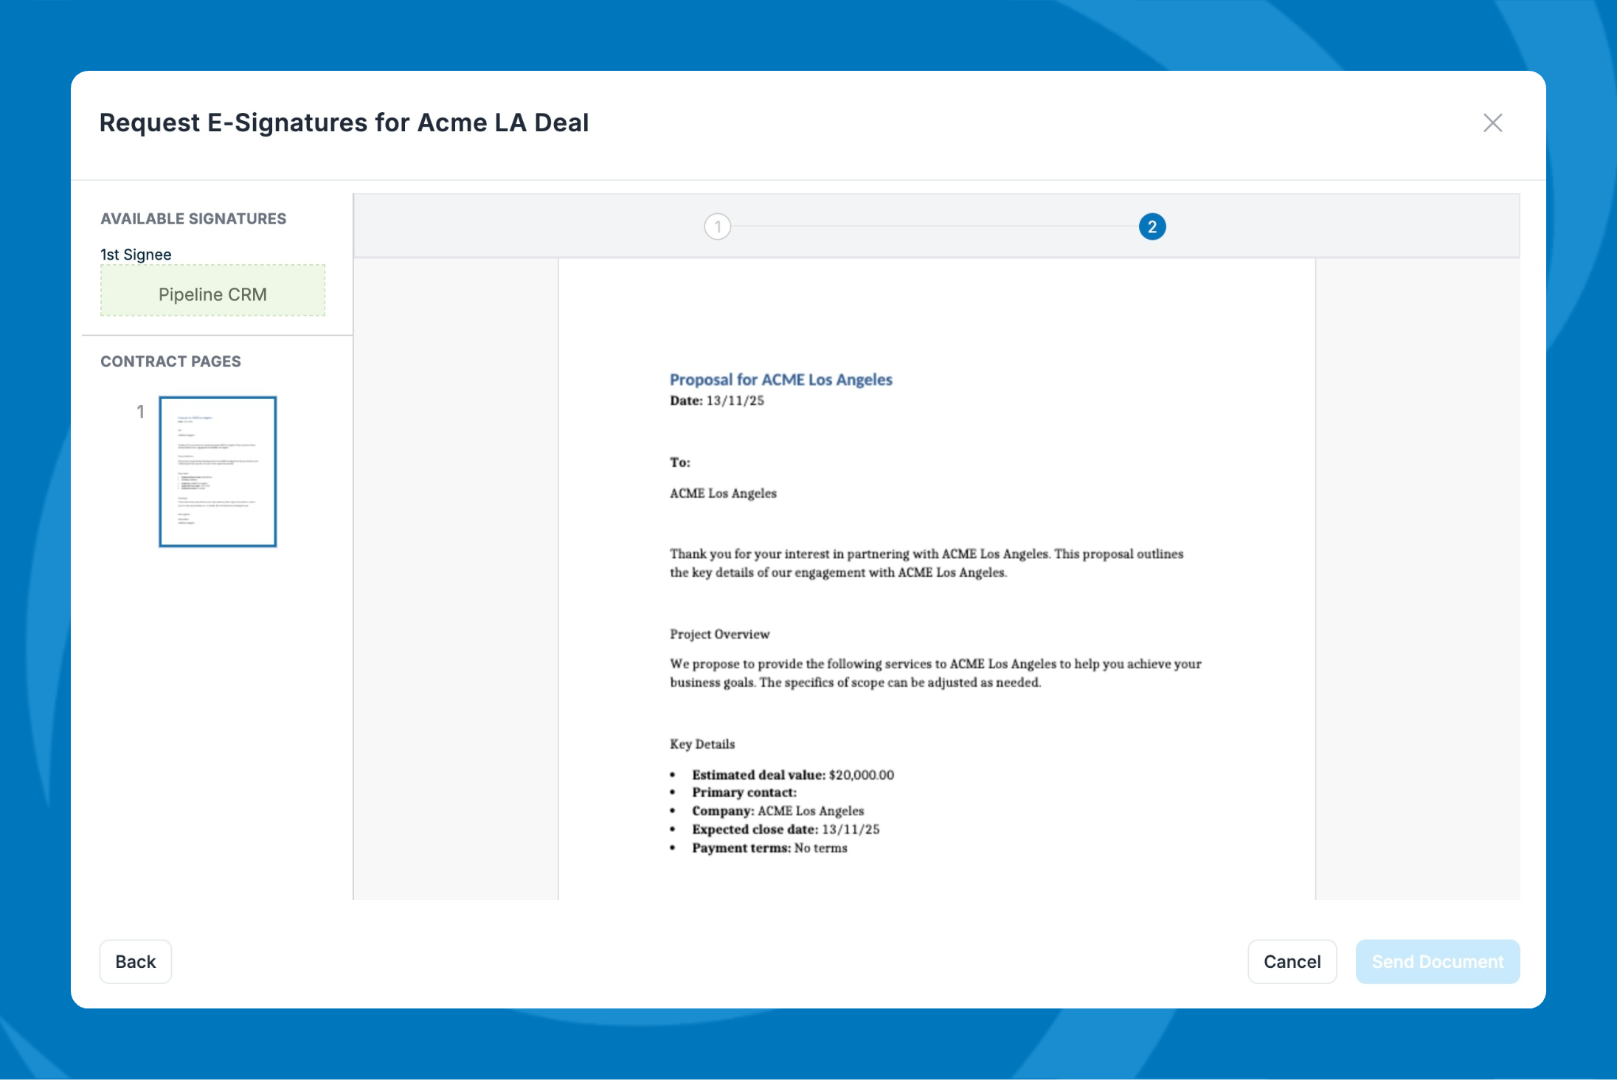Click the 1st Signee label
Screen dimensions: 1617x1080
(136, 254)
